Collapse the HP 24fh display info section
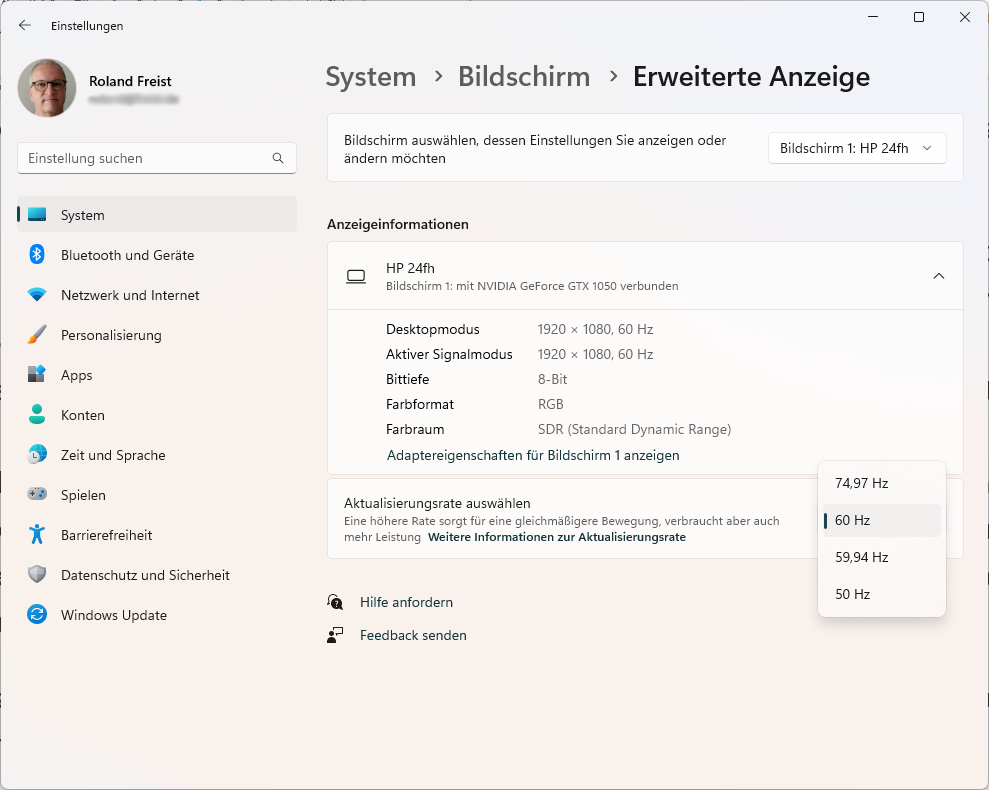This screenshot has width=989, height=790. (938, 276)
